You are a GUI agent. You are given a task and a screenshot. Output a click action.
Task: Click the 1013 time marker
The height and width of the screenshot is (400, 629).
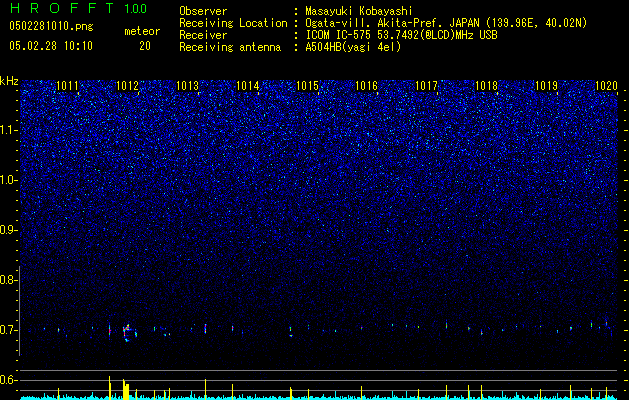187,86
